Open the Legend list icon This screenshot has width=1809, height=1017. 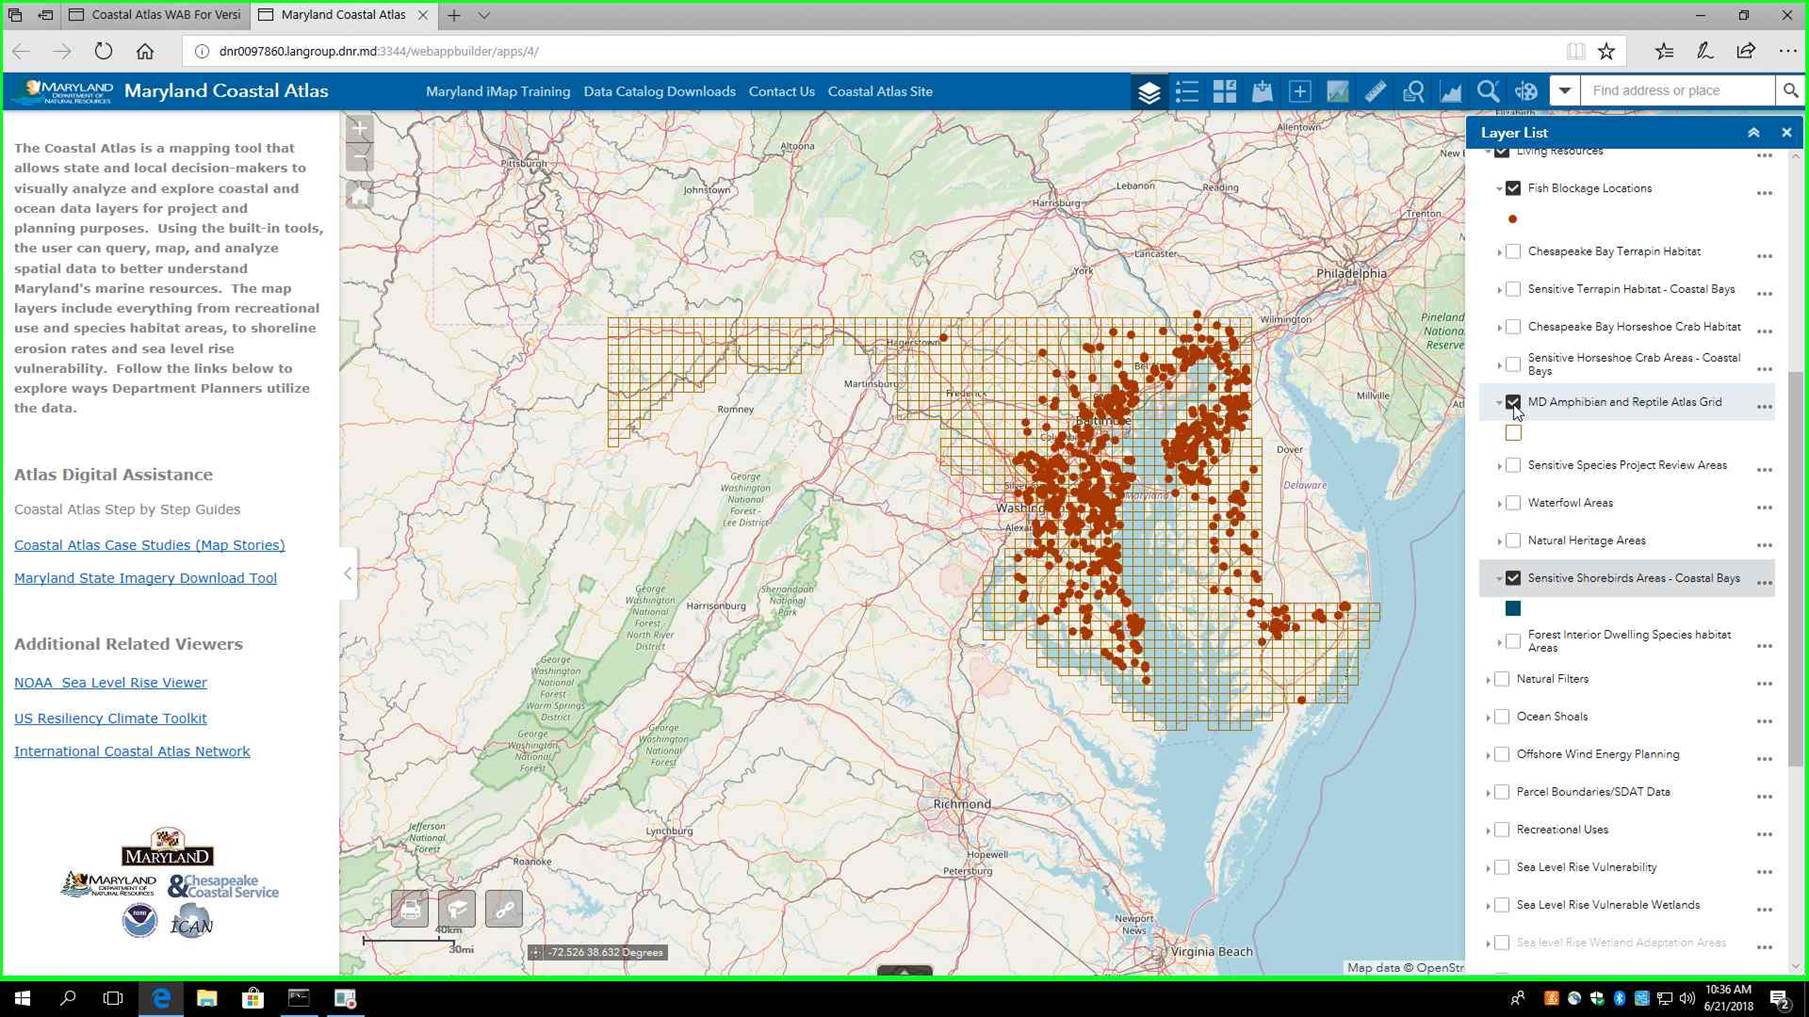point(1187,92)
